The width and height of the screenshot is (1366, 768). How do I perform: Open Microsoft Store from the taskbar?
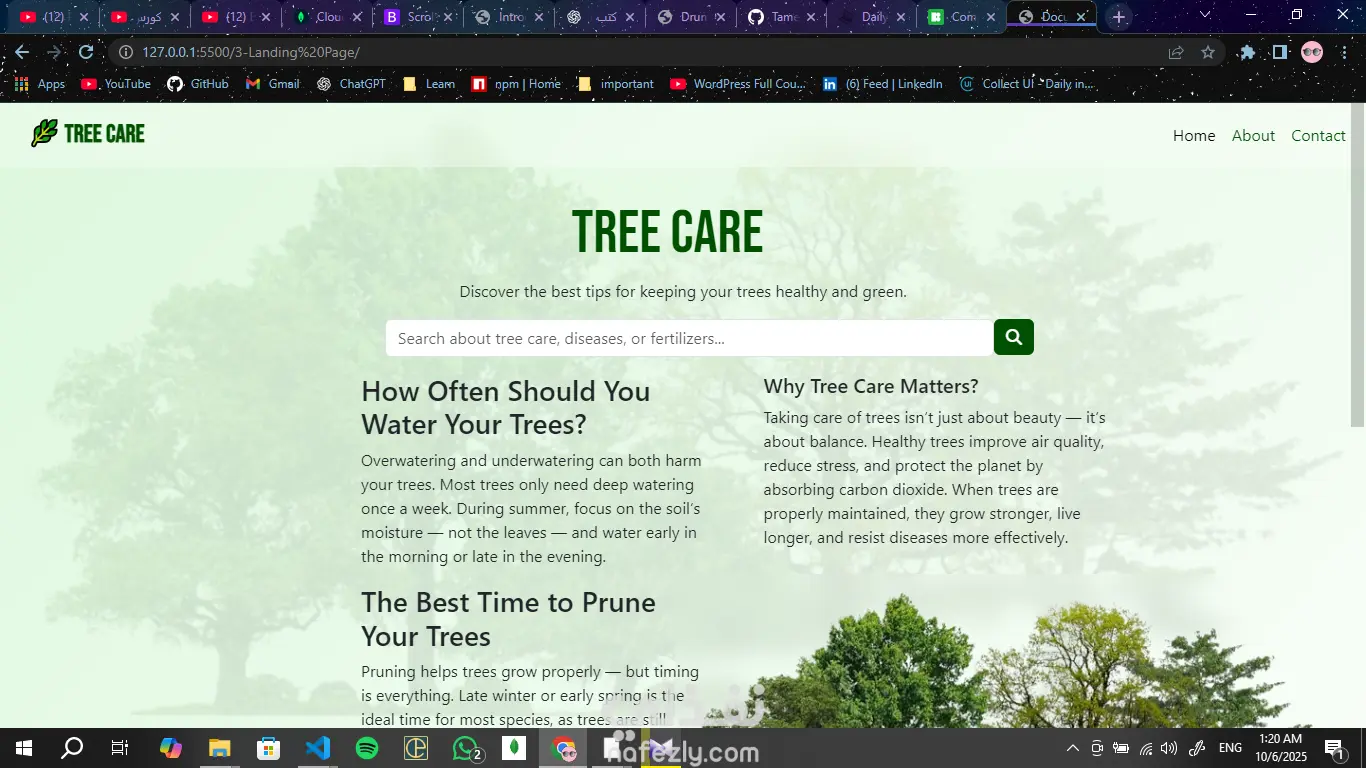pyautogui.click(x=268, y=748)
